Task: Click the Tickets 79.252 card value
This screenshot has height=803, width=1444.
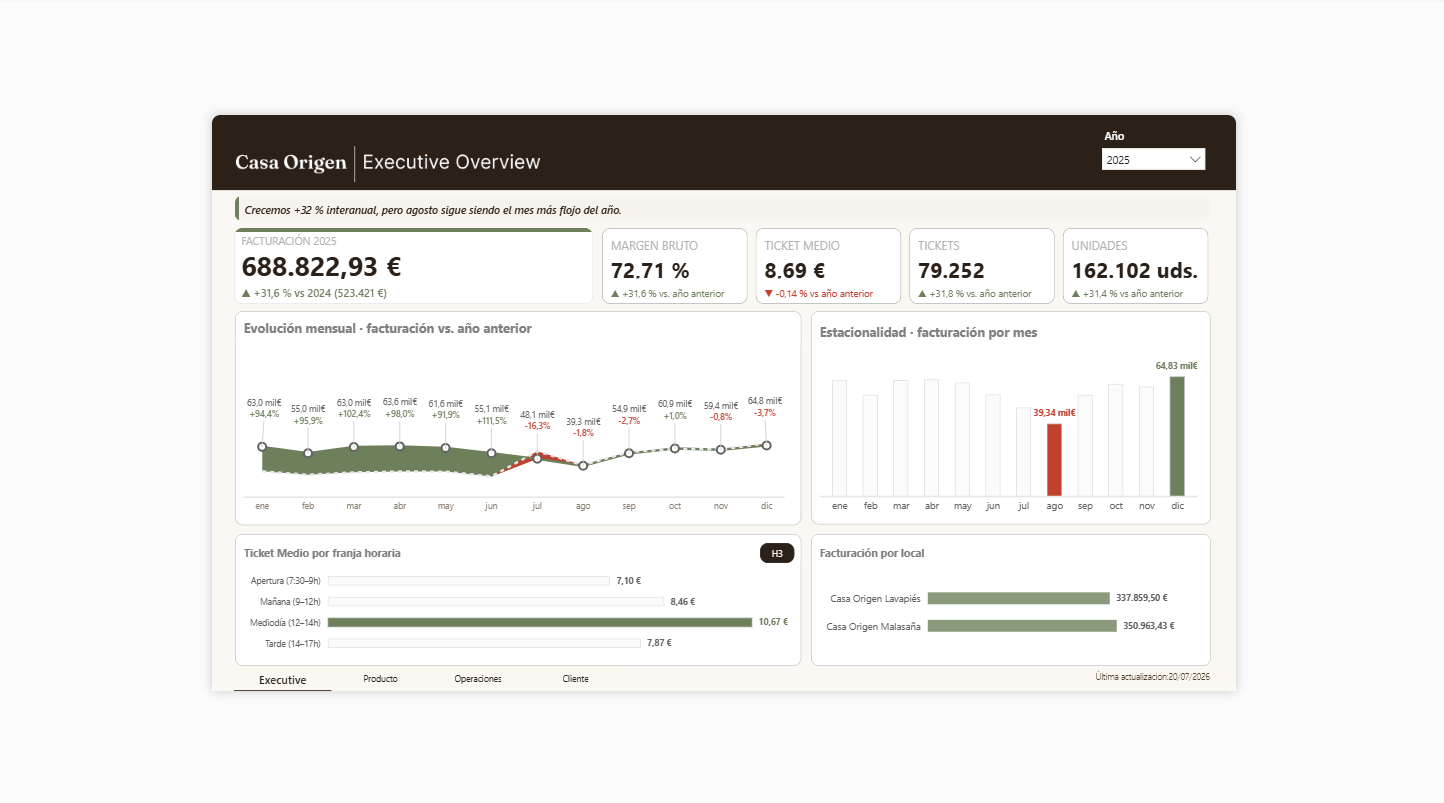Action: tap(951, 271)
